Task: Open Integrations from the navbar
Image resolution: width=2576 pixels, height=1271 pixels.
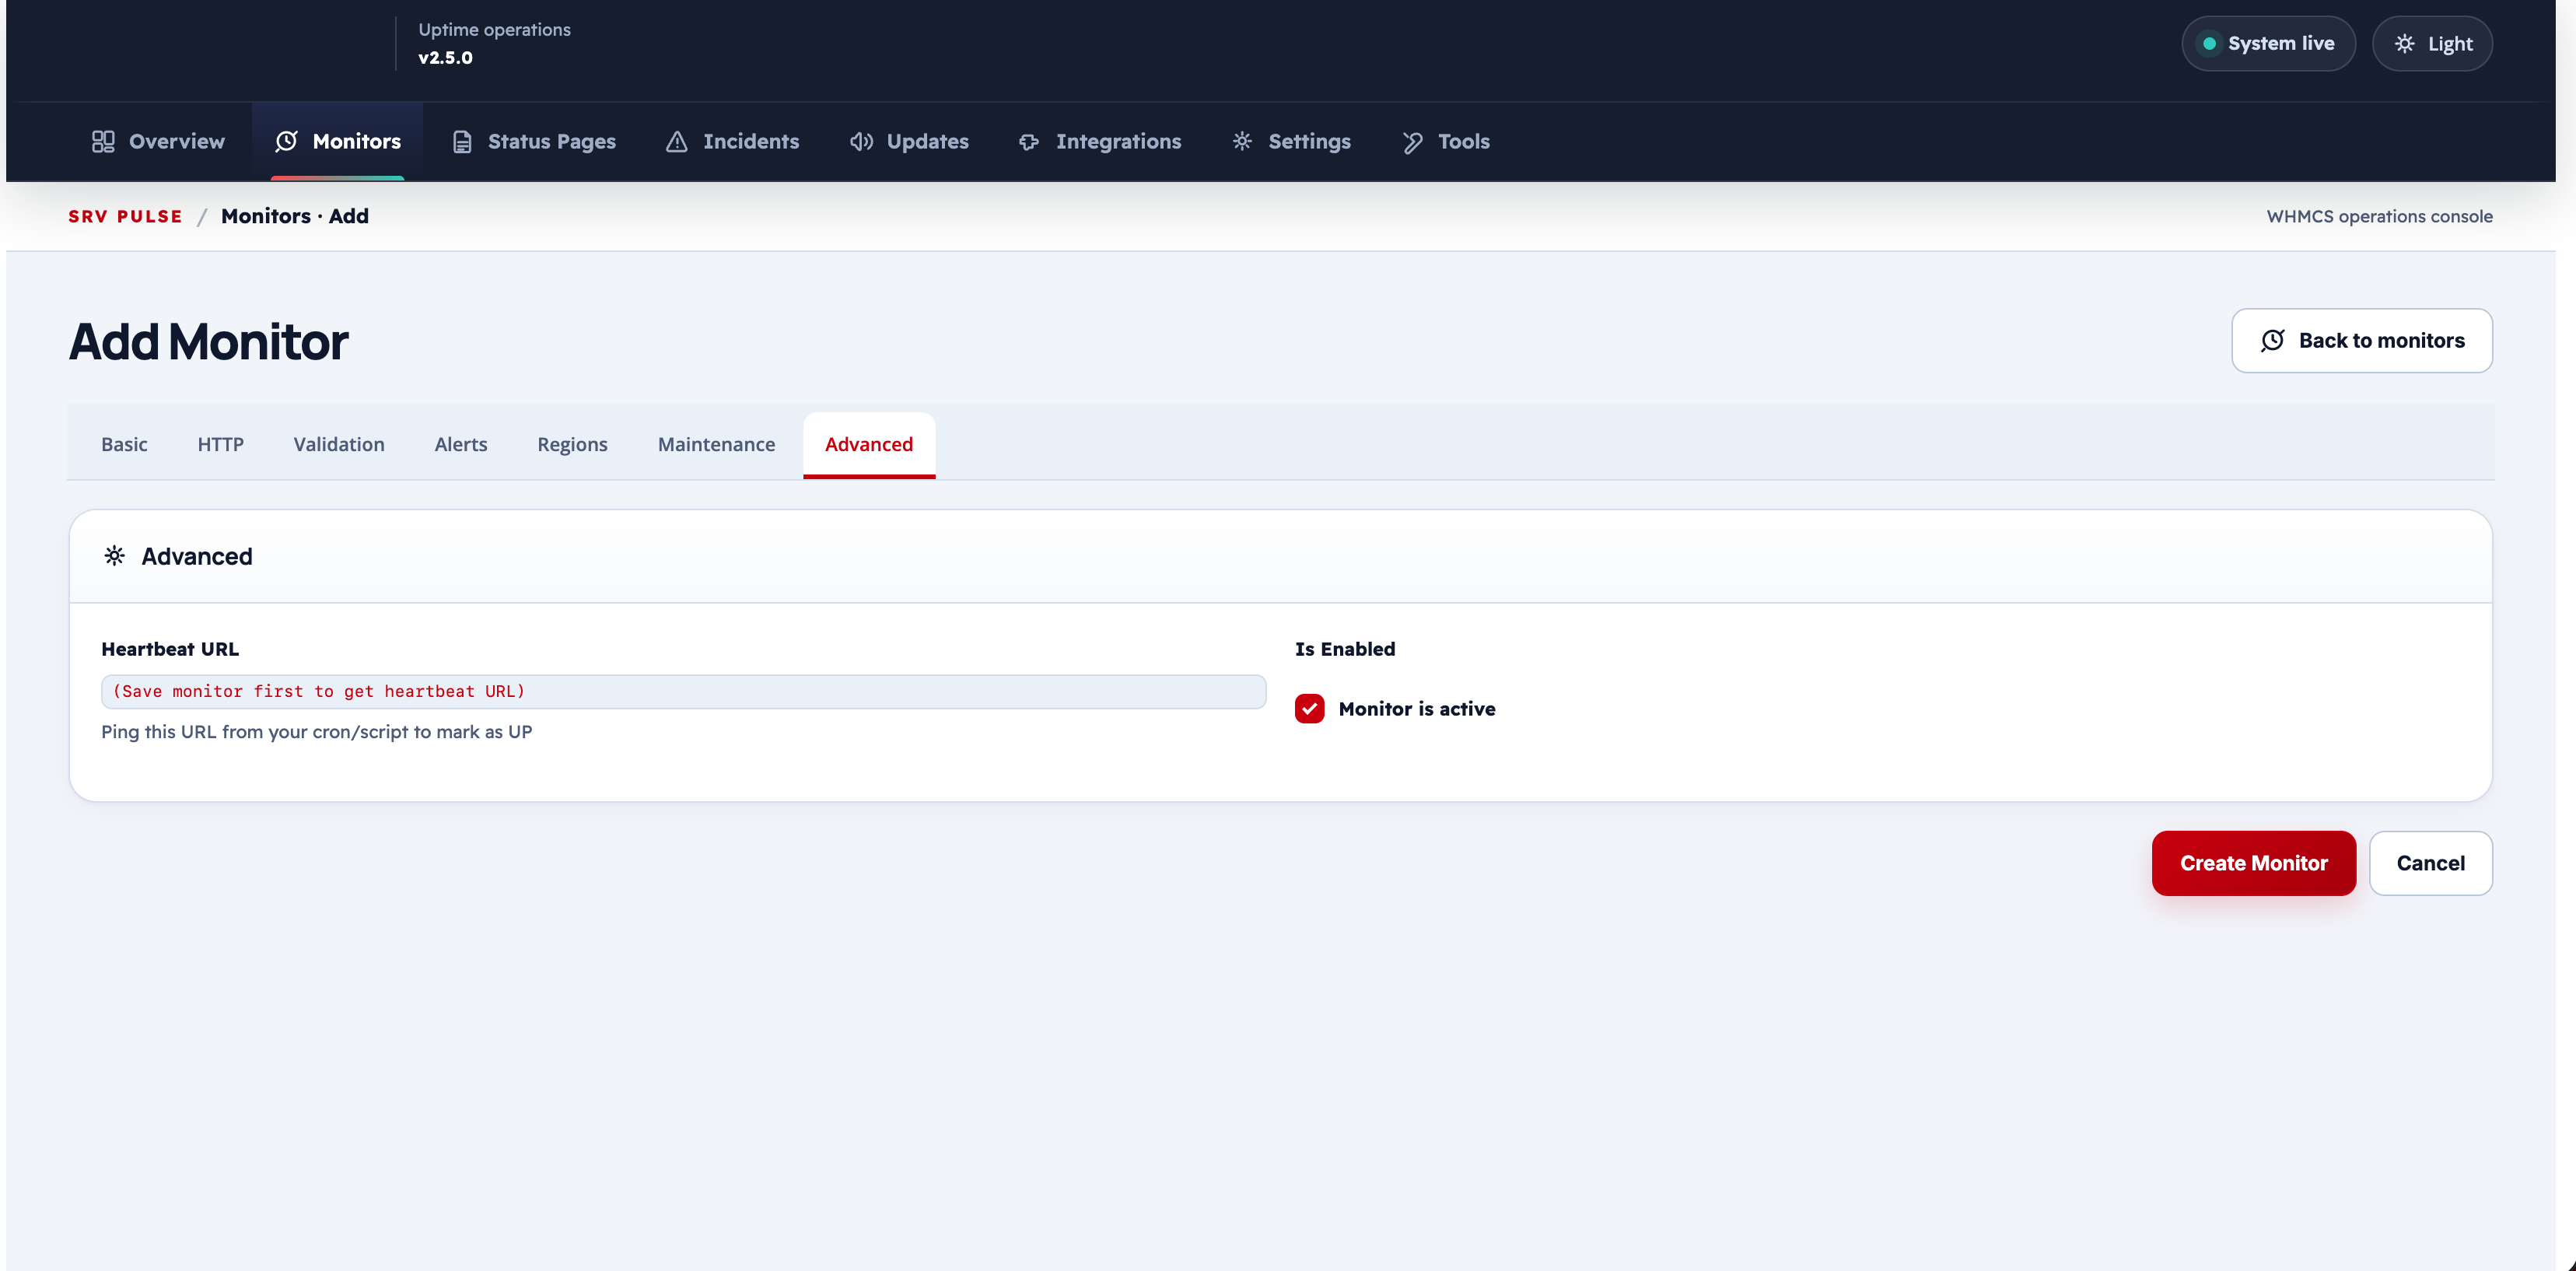Action: pyautogui.click(x=1100, y=141)
